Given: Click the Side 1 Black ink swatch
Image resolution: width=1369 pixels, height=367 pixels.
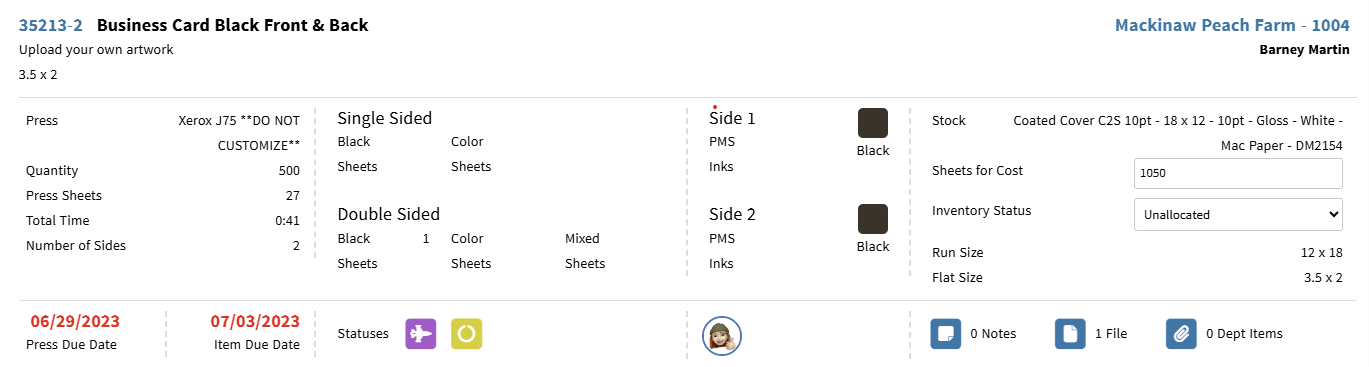Looking at the screenshot, I should (873, 123).
